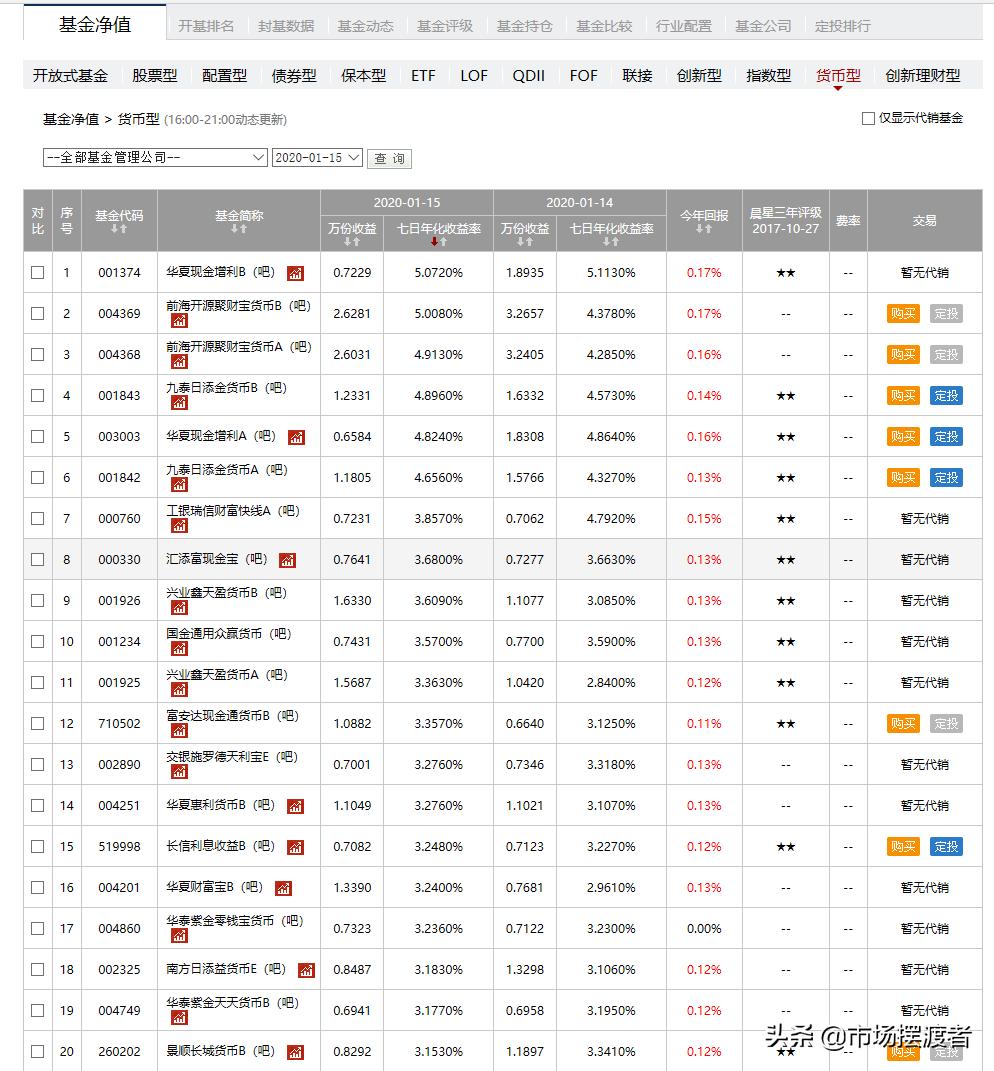Open the 2020-01-15 date dropdown
This screenshot has width=994, height=1071.
pos(317,157)
